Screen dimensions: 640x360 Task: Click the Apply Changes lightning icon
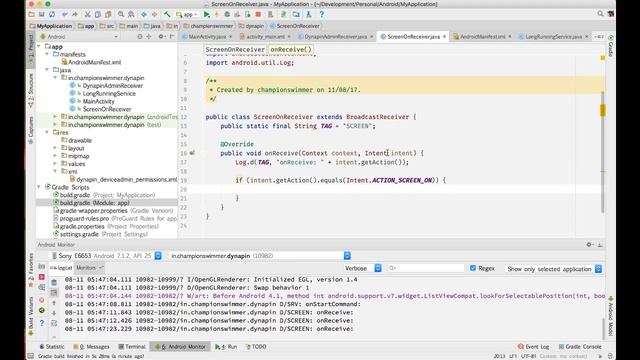point(217,14)
